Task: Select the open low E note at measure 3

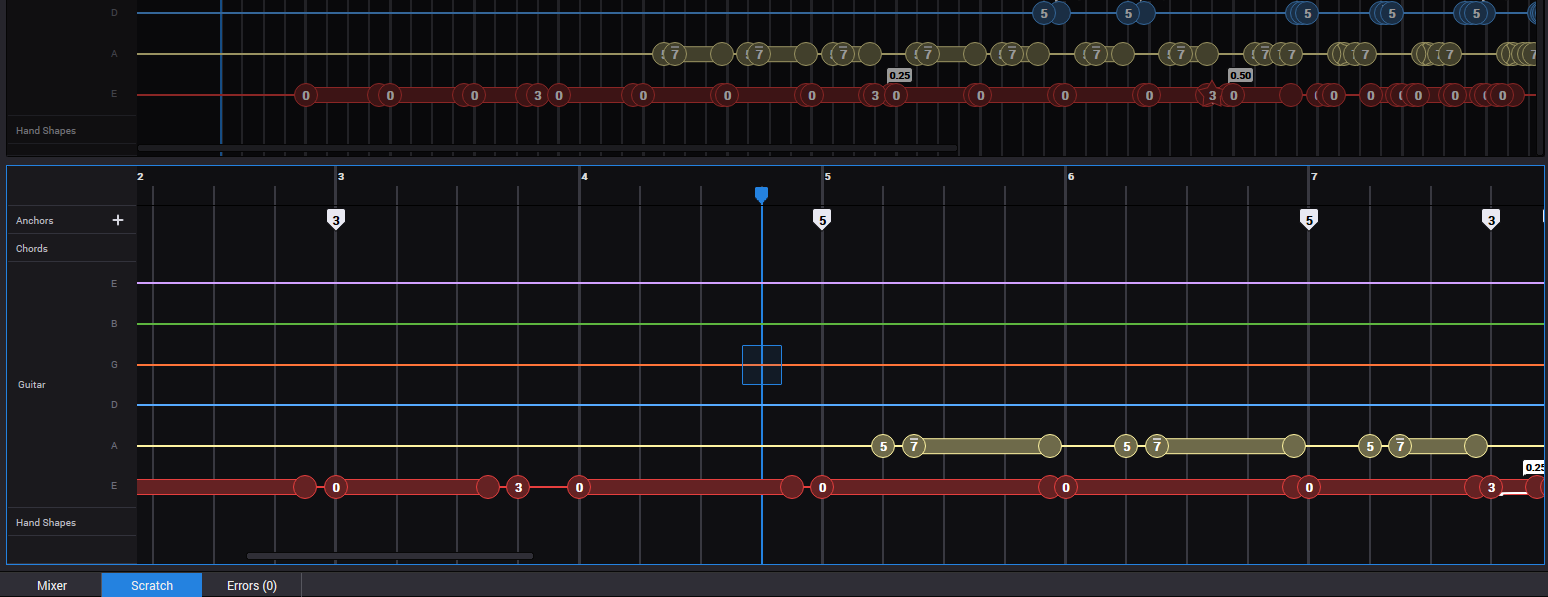Action: (336, 487)
